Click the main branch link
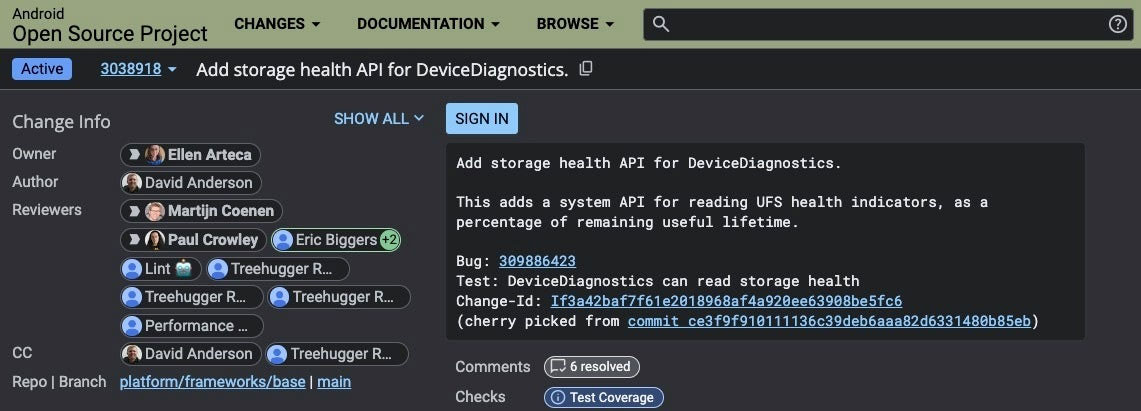Viewport: 1141px width, 411px height. pos(334,382)
